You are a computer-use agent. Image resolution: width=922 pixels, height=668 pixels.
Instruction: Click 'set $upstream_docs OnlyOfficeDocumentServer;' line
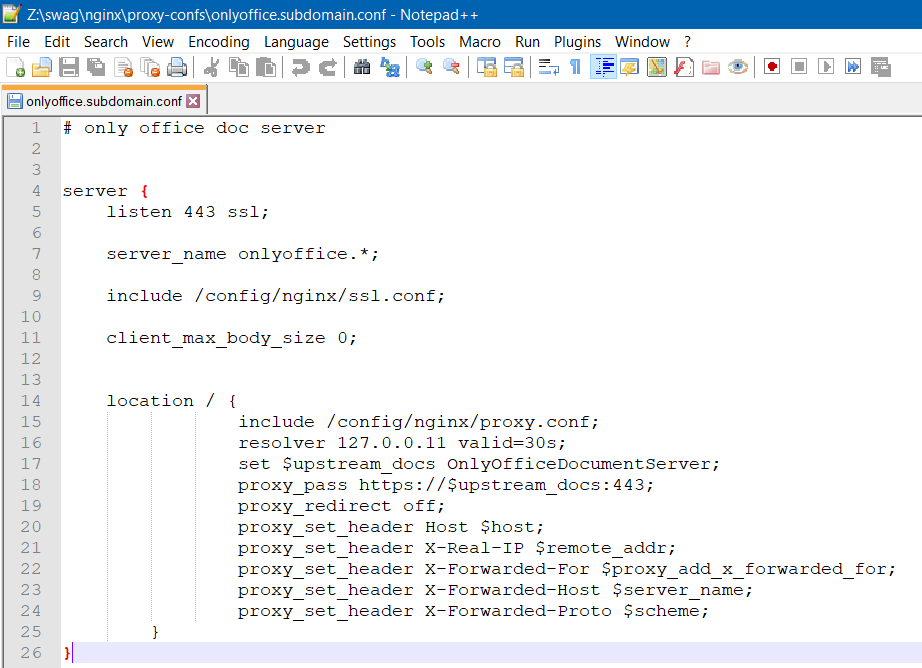479,464
